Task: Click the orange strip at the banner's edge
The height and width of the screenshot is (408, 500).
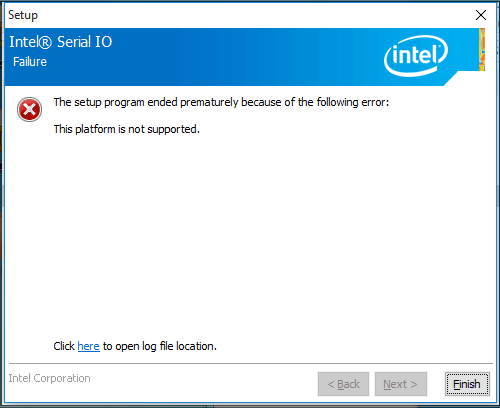Action: (482, 49)
